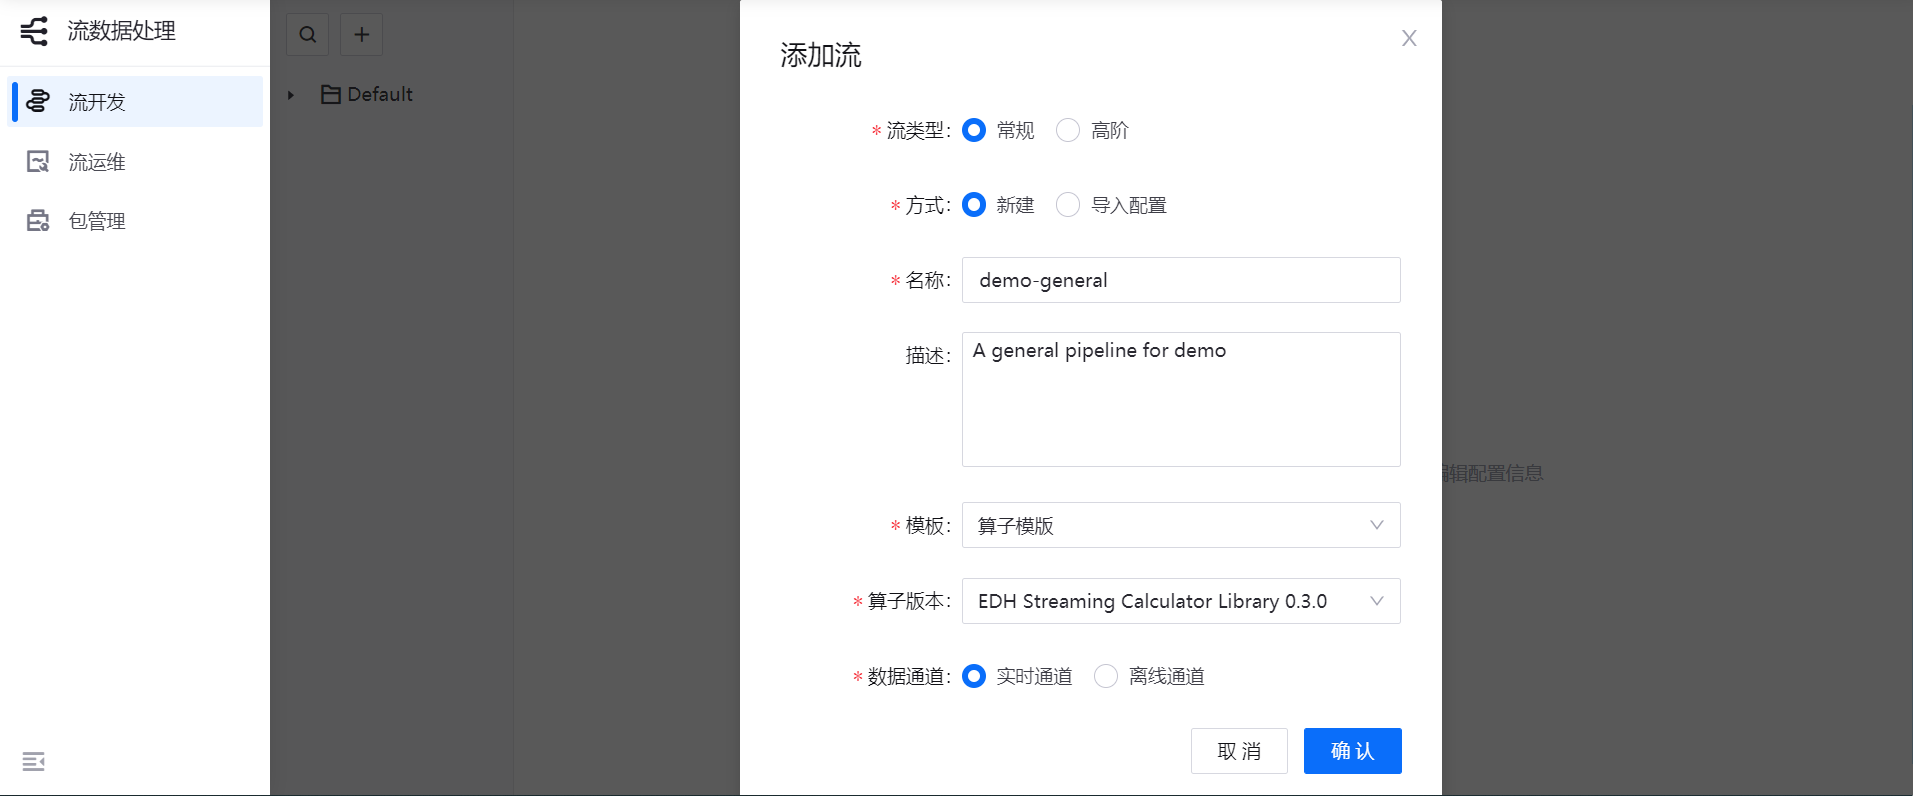Click the Default folder icon
This screenshot has width=1913, height=796.
pos(331,95)
